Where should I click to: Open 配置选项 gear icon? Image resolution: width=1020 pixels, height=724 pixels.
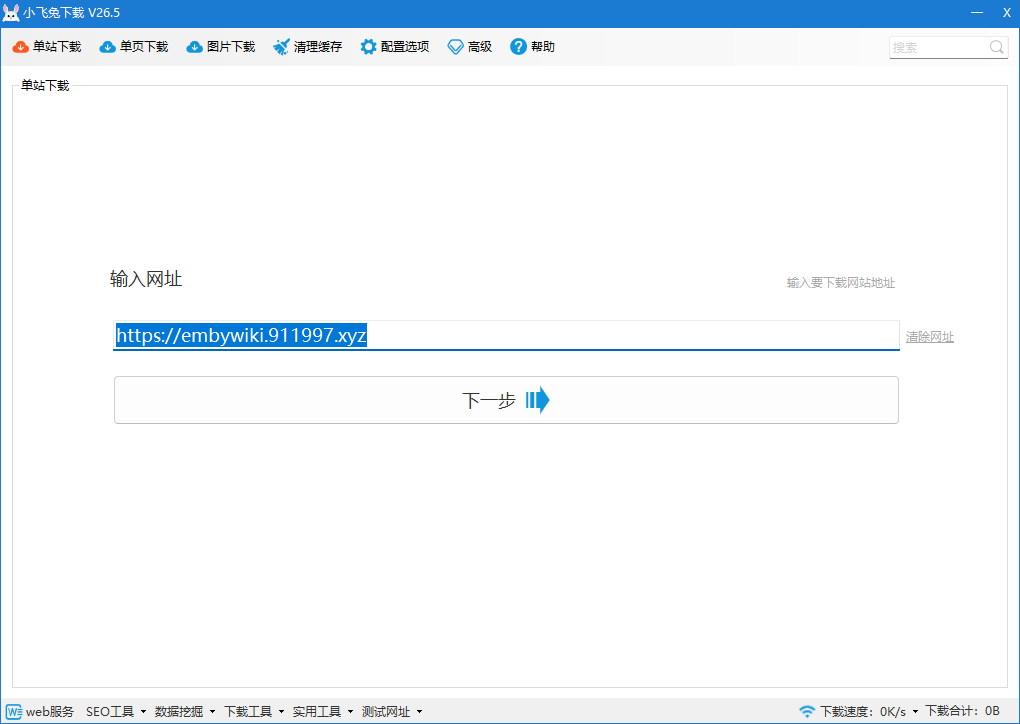click(x=368, y=47)
